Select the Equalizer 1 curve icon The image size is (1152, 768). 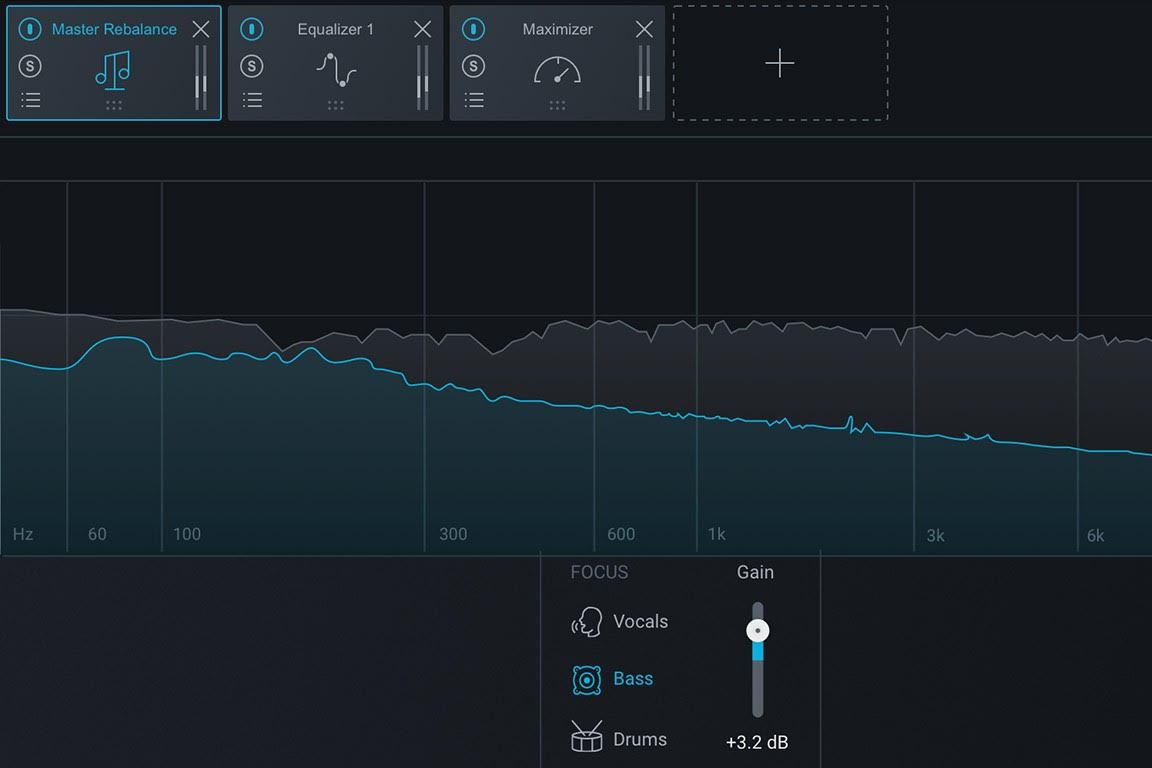click(x=336, y=71)
